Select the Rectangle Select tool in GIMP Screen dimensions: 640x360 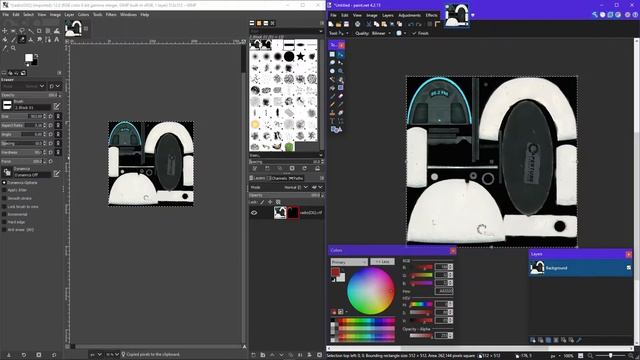tap(13, 31)
